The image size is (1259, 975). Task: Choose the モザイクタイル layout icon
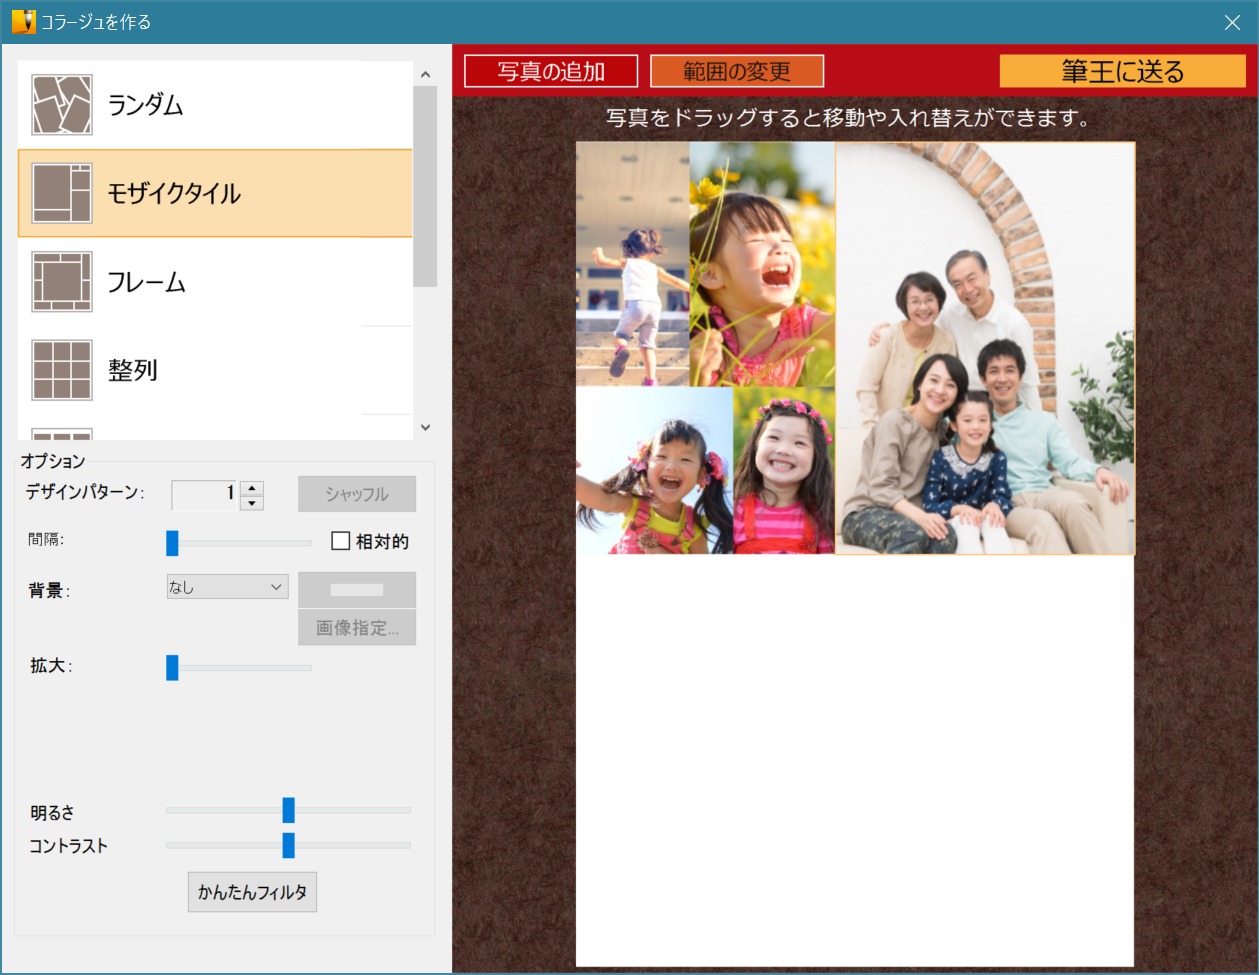[x=62, y=193]
